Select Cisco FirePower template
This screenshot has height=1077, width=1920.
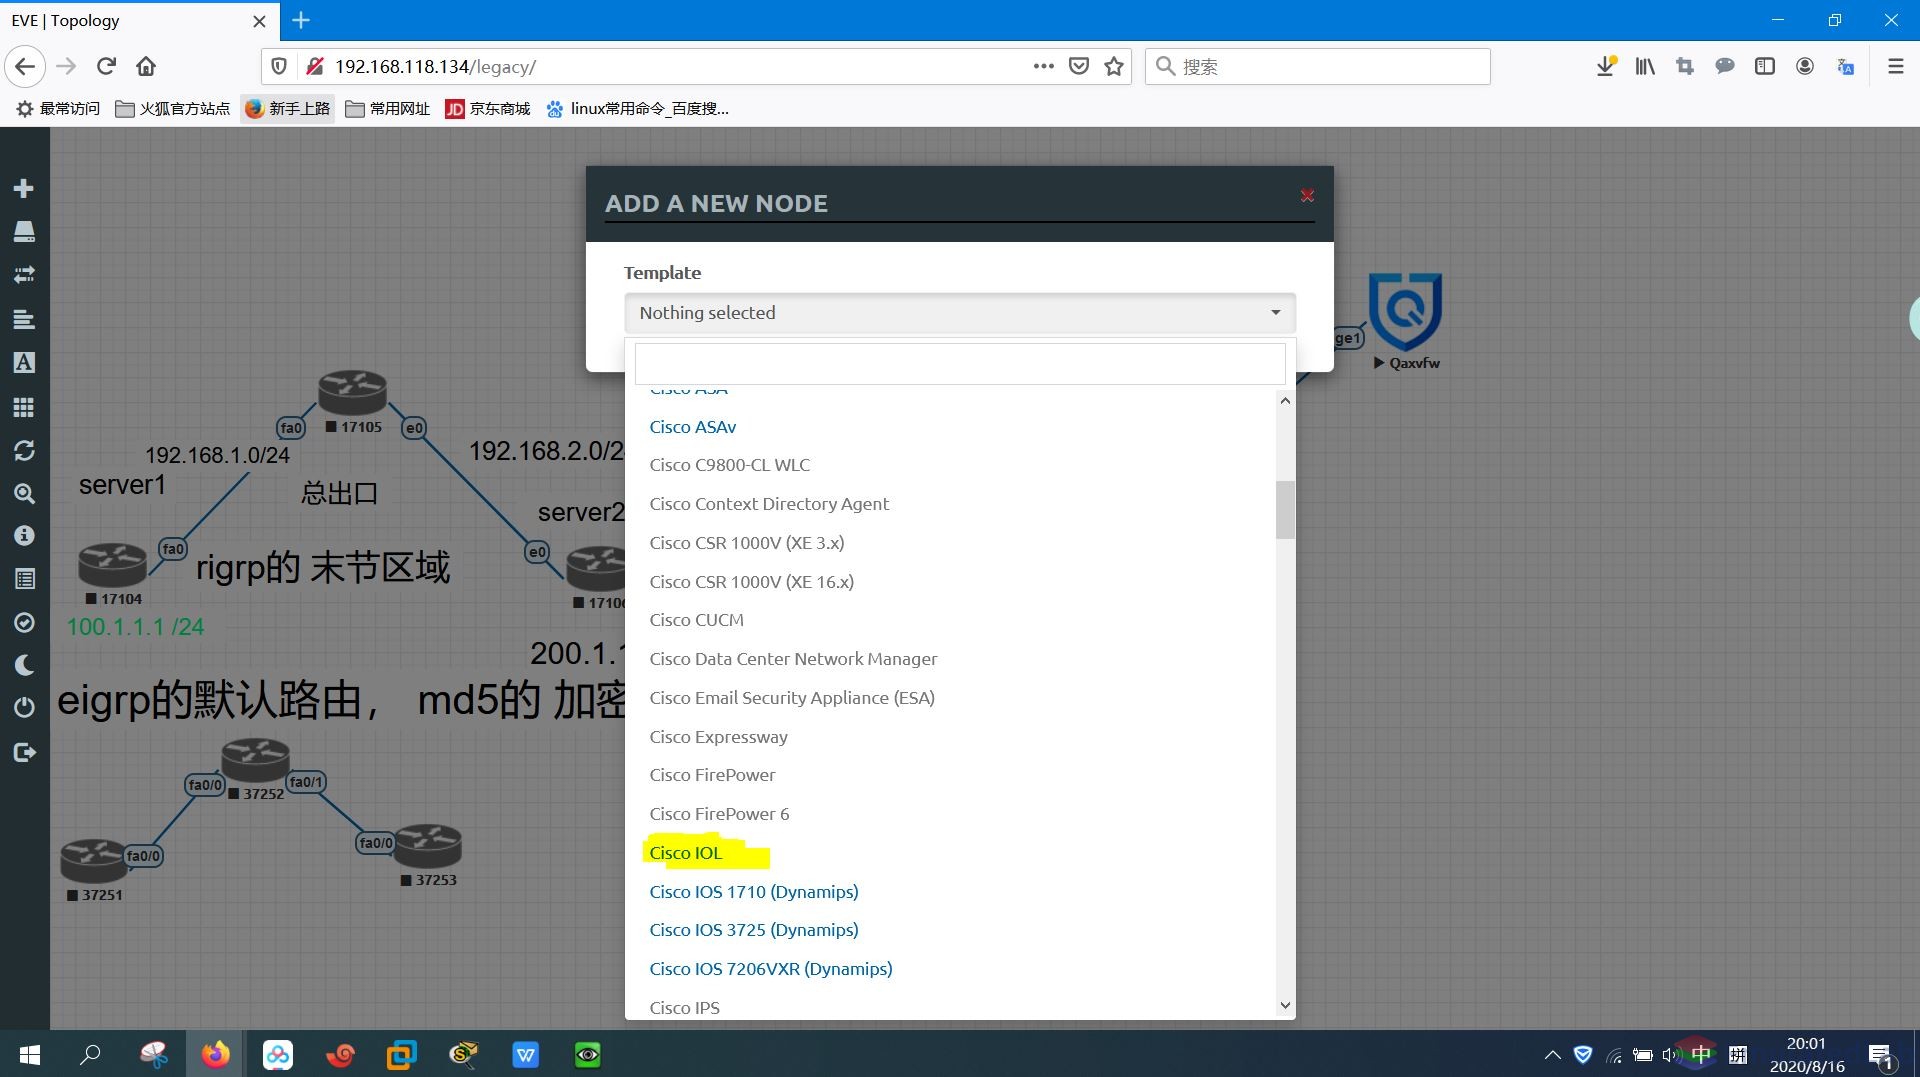(x=712, y=775)
